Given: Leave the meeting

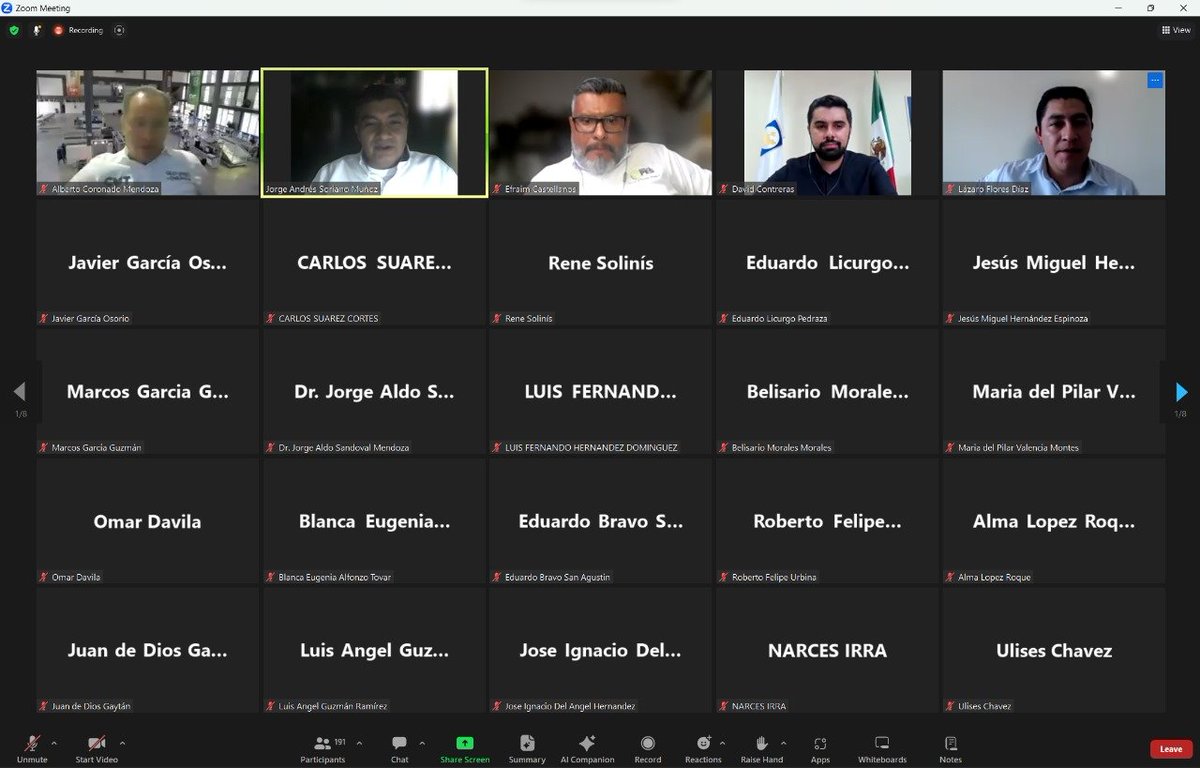Looking at the screenshot, I should (x=1171, y=749).
